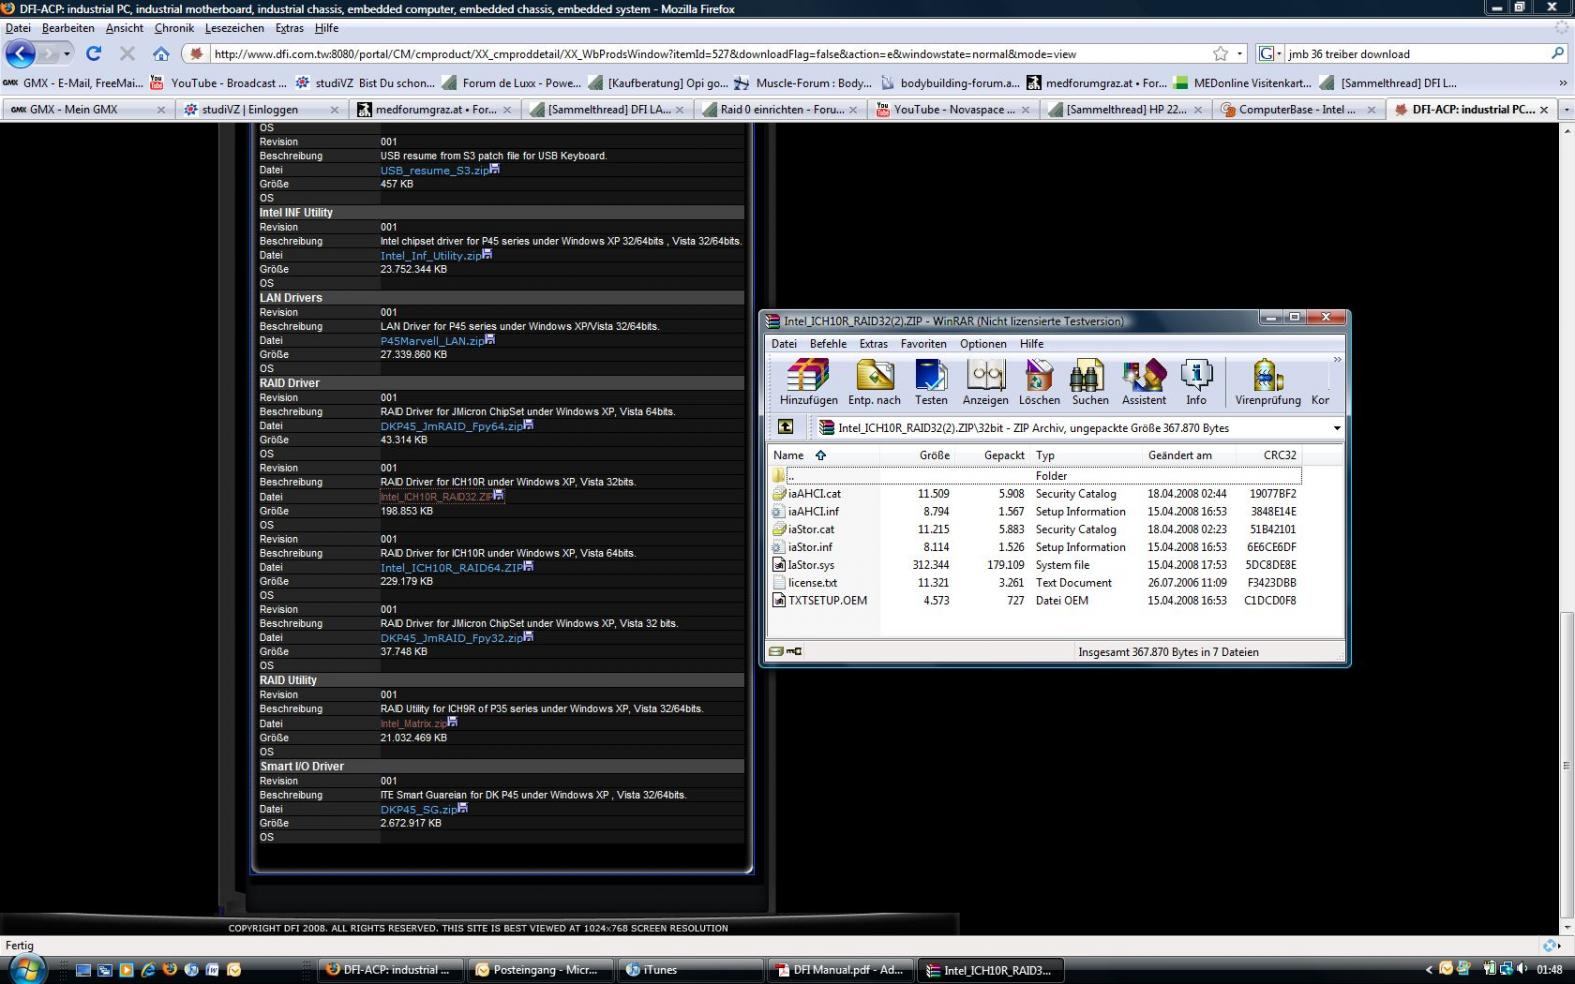Open WinRAR Befehle menu
The height and width of the screenshot is (984, 1575).
tap(828, 344)
